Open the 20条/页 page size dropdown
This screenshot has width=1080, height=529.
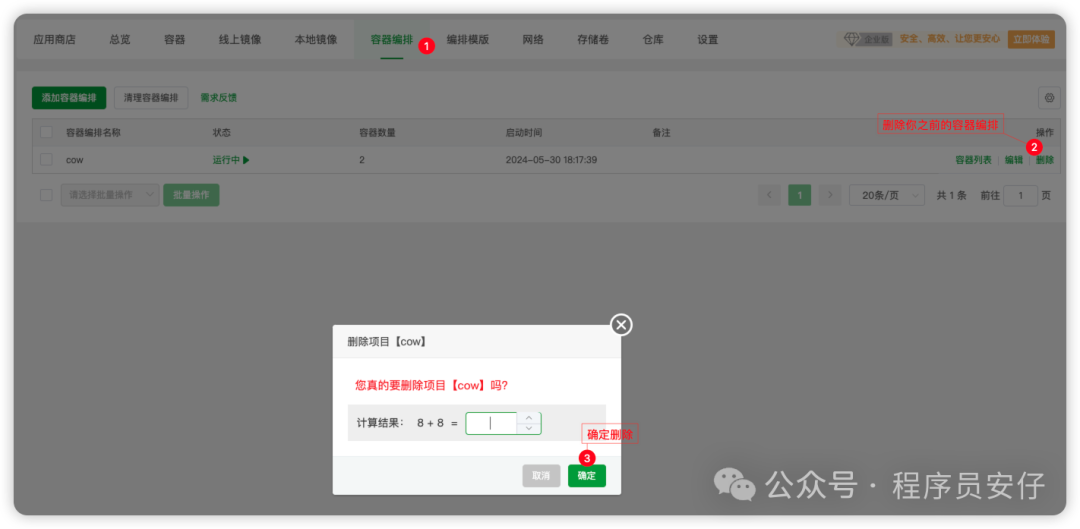pyautogui.click(x=887, y=195)
